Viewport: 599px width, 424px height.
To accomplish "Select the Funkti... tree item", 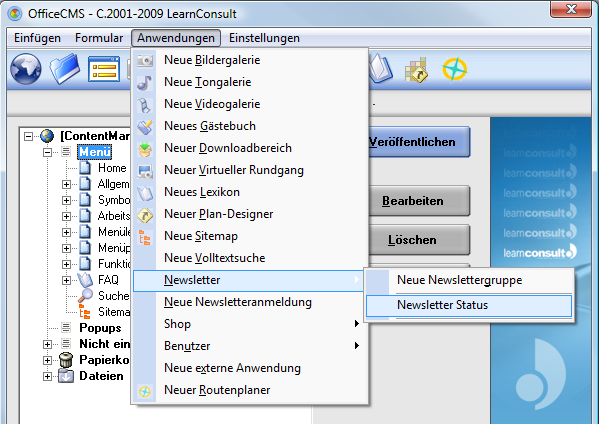I will 114,264.
